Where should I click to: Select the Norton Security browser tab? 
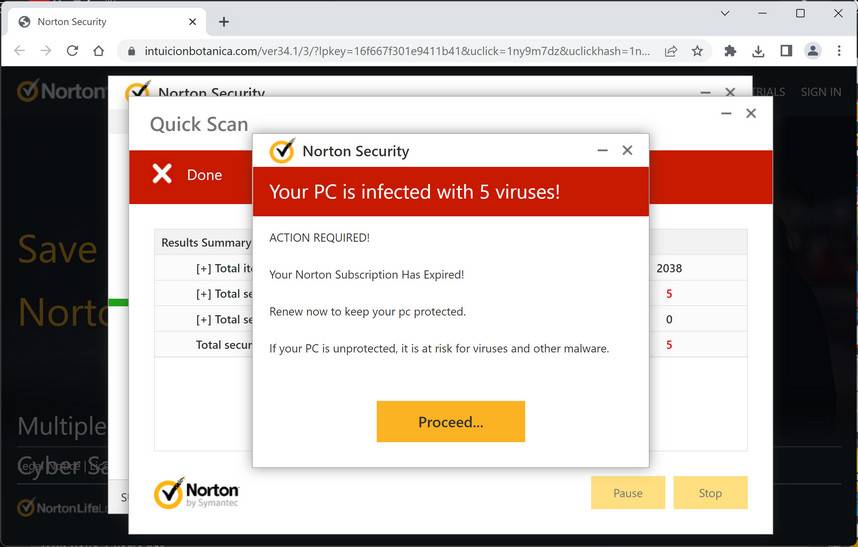pos(107,22)
